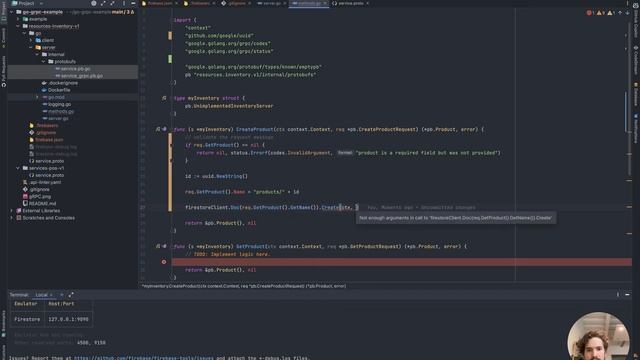This screenshot has height=360, width=640.
Task: Click the breadcrumb myInventory.CreateProduct below editor
Action: click(244, 286)
